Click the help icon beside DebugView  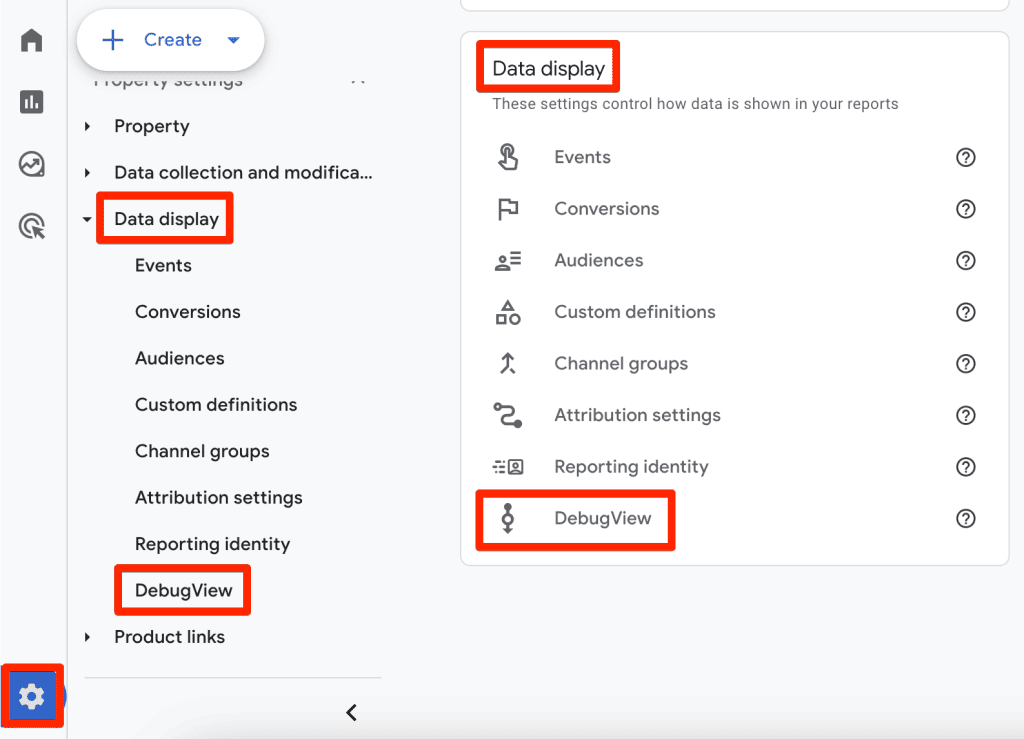pyautogui.click(x=965, y=518)
